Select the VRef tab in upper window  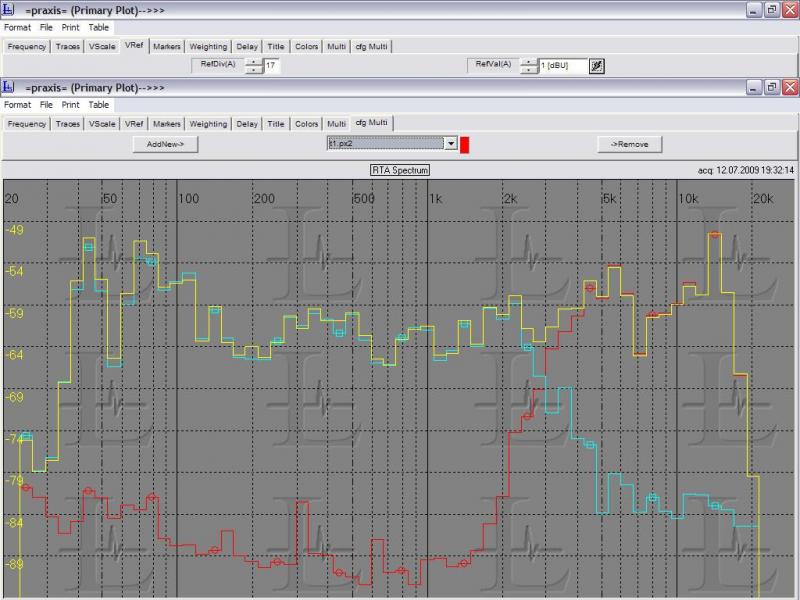(x=134, y=45)
